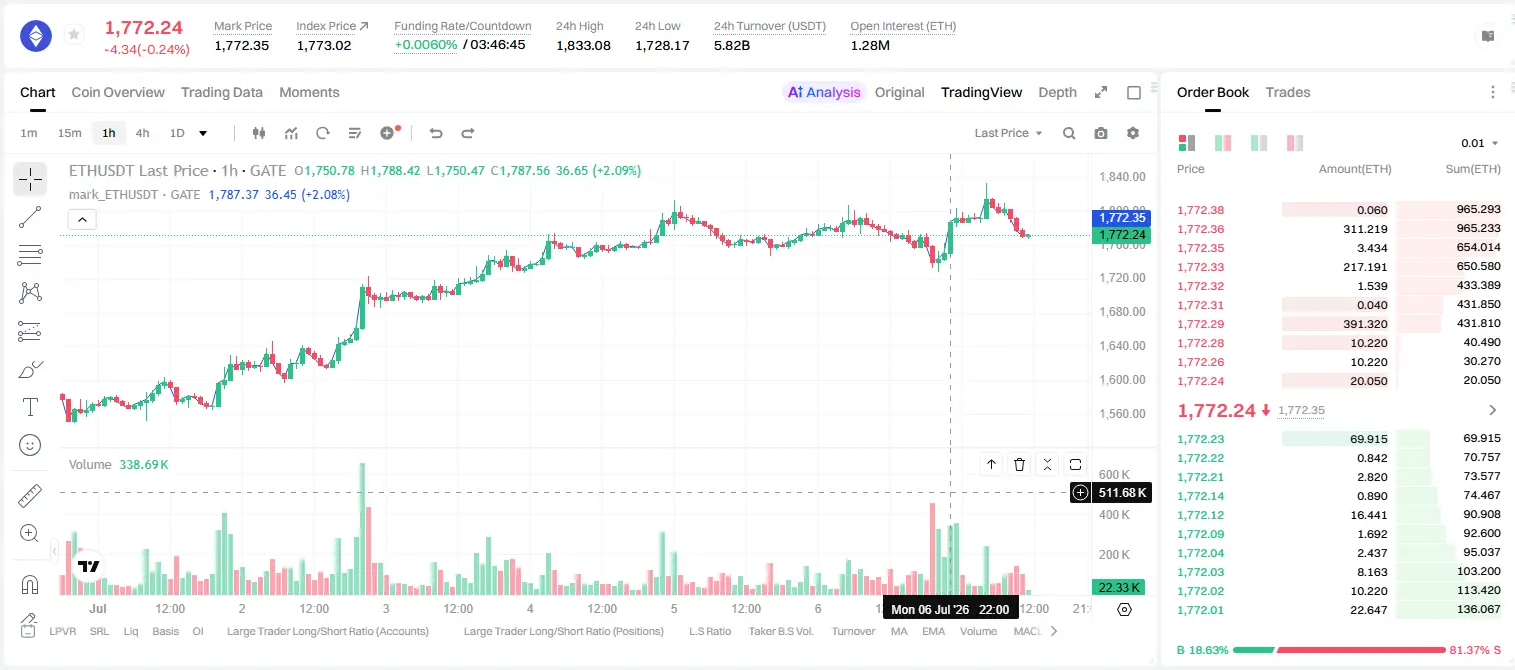This screenshot has width=1515, height=670.
Task: Select the ruler measure tool
Action: coord(30,496)
